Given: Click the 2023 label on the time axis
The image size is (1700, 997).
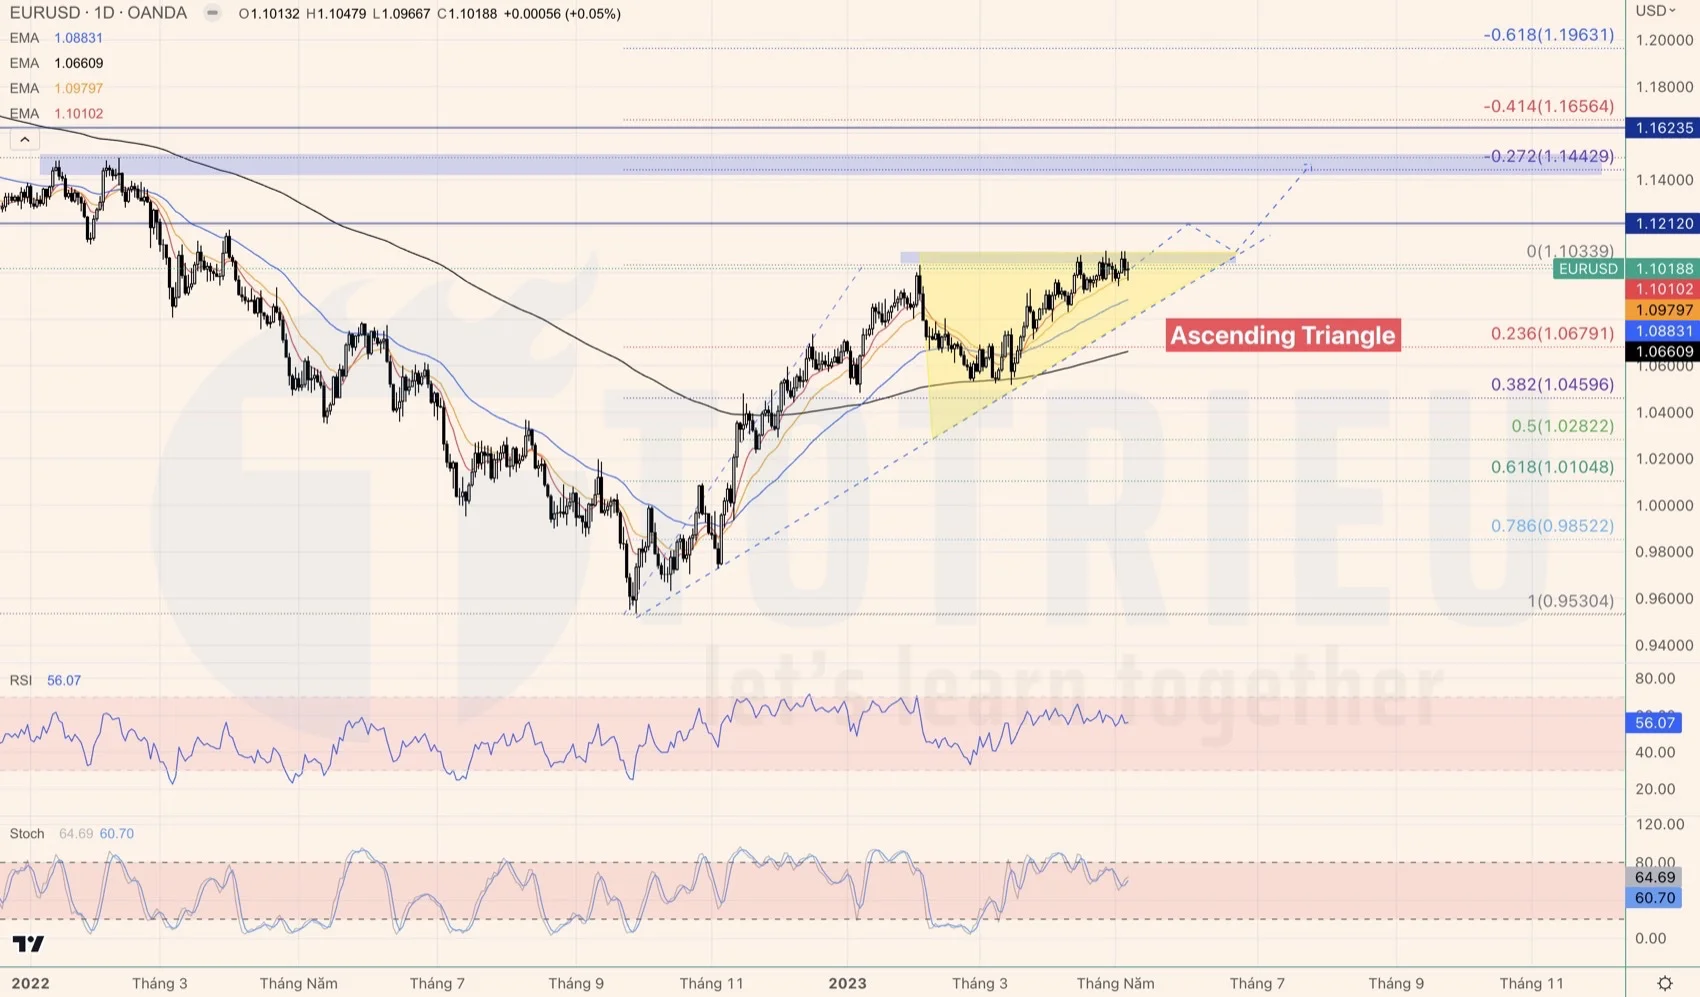Looking at the screenshot, I should (847, 983).
